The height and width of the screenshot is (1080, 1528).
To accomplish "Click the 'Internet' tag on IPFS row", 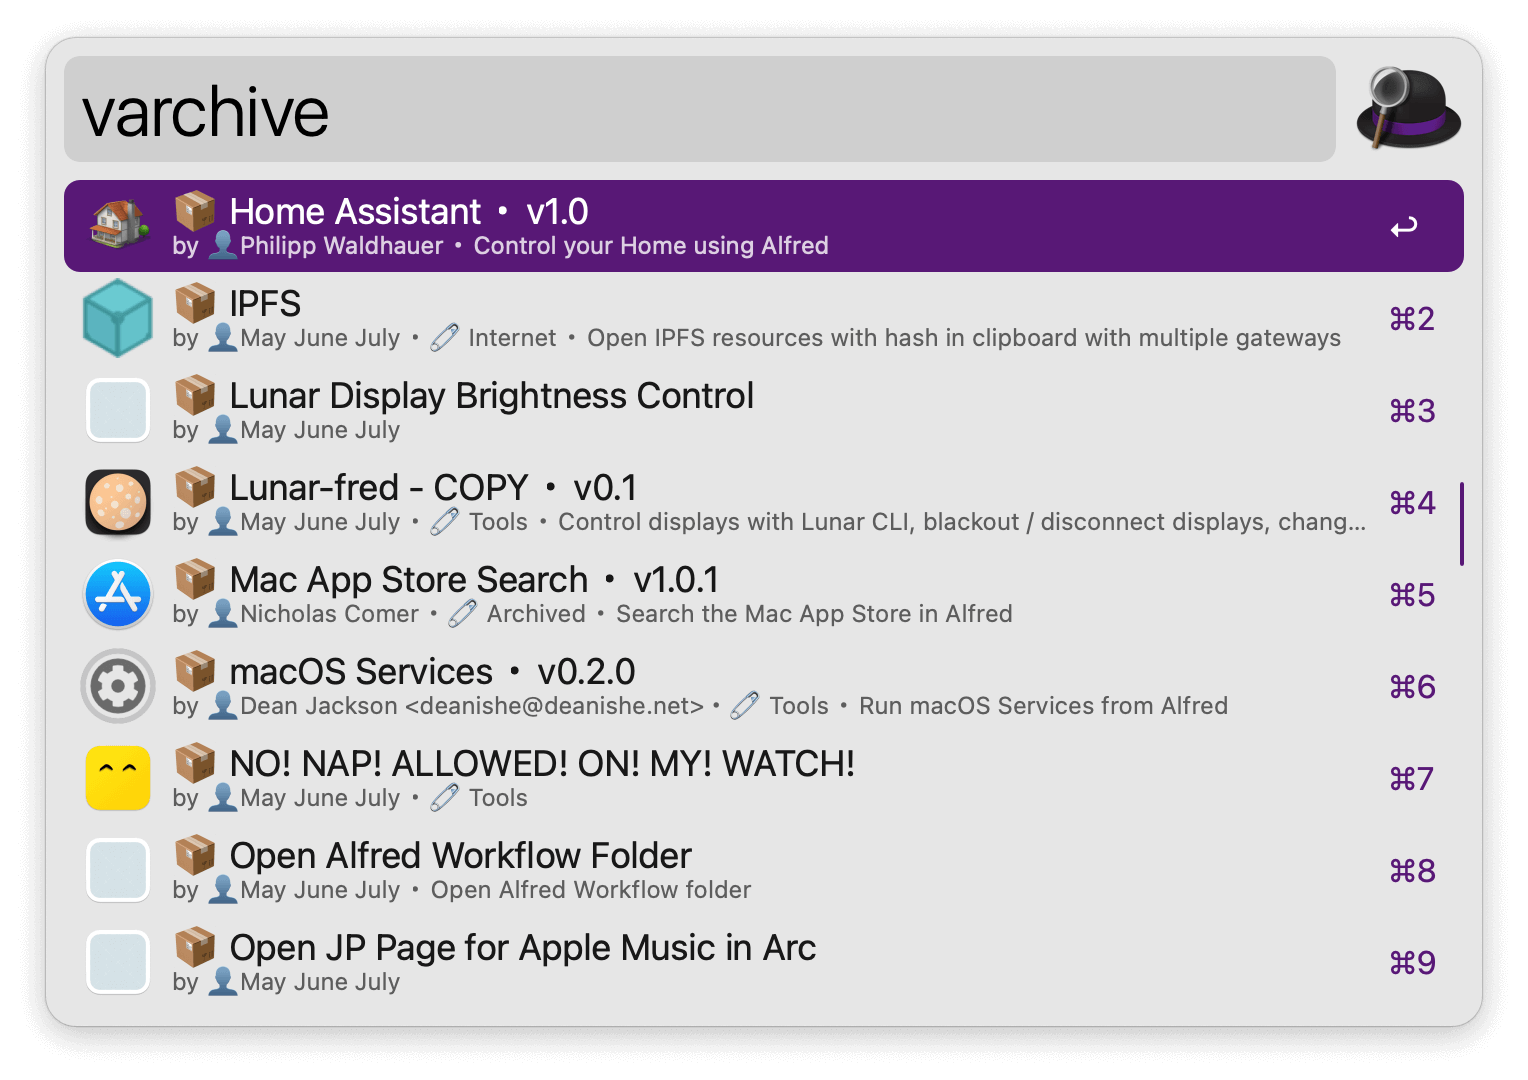I will pyautogui.click(x=512, y=338).
